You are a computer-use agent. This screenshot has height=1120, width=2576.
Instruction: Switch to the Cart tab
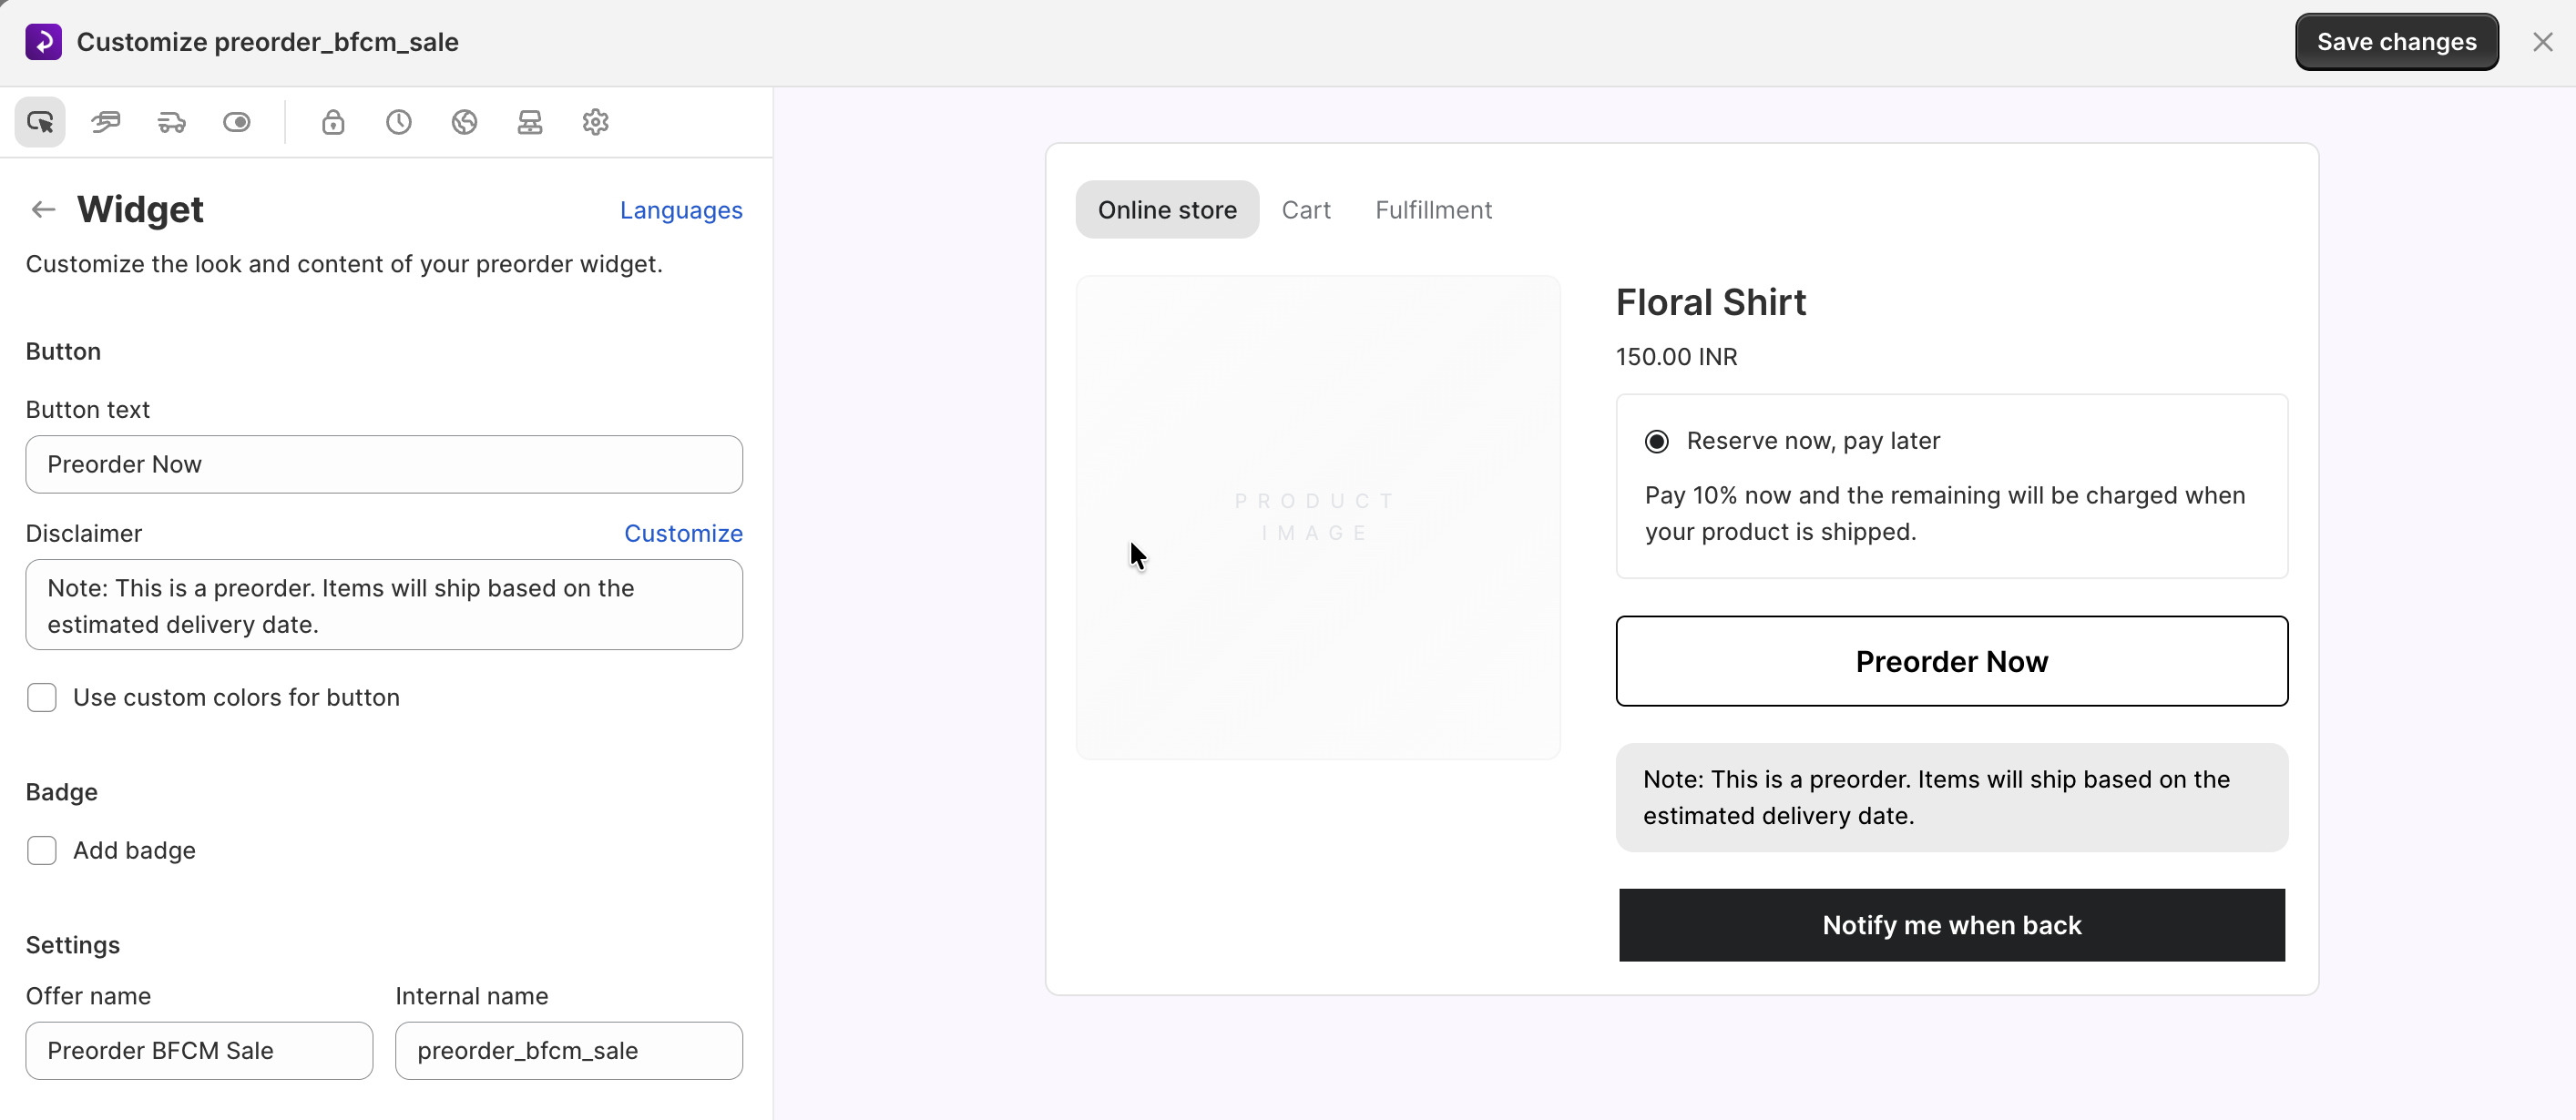[1306, 209]
